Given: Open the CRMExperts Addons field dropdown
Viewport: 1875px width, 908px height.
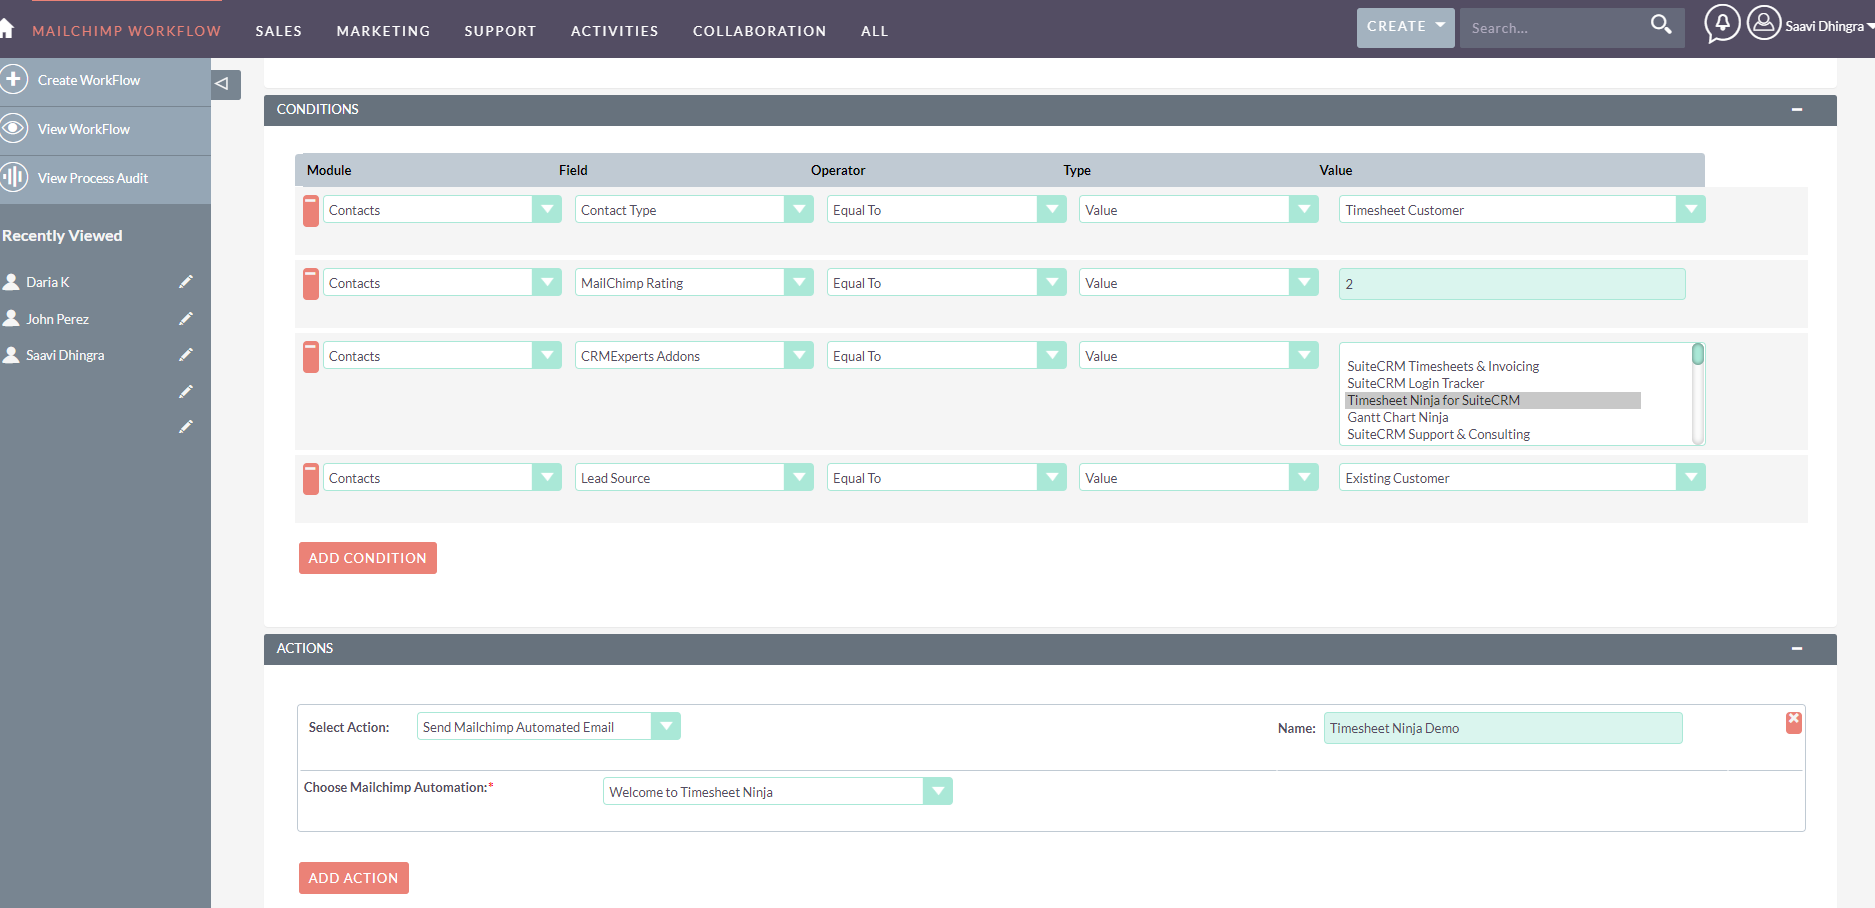Looking at the screenshot, I should click(x=694, y=356).
